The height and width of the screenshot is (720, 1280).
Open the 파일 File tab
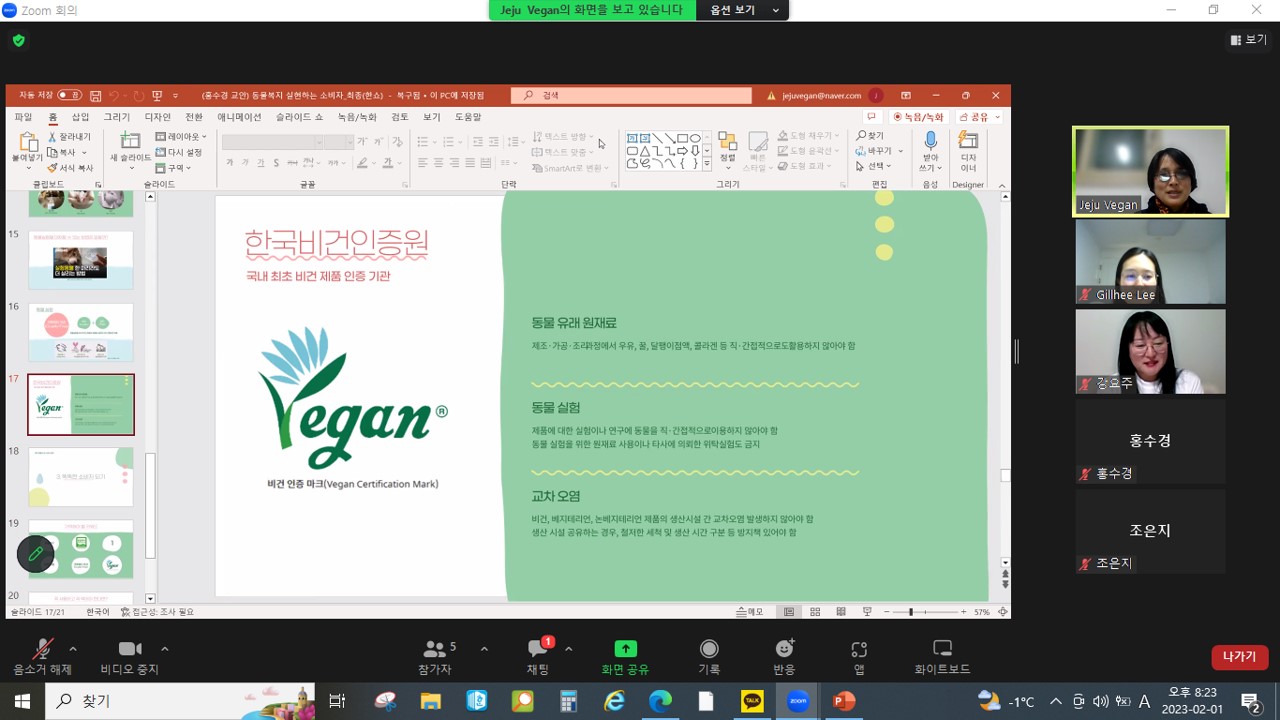(x=23, y=117)
